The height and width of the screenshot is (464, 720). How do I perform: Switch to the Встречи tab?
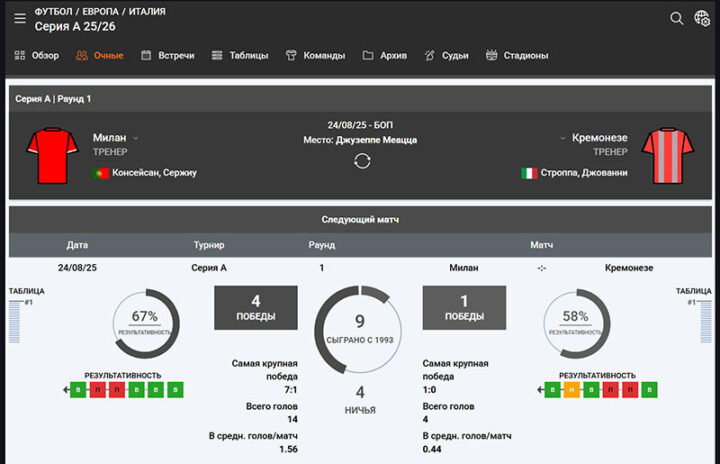[x=168, y=55]
